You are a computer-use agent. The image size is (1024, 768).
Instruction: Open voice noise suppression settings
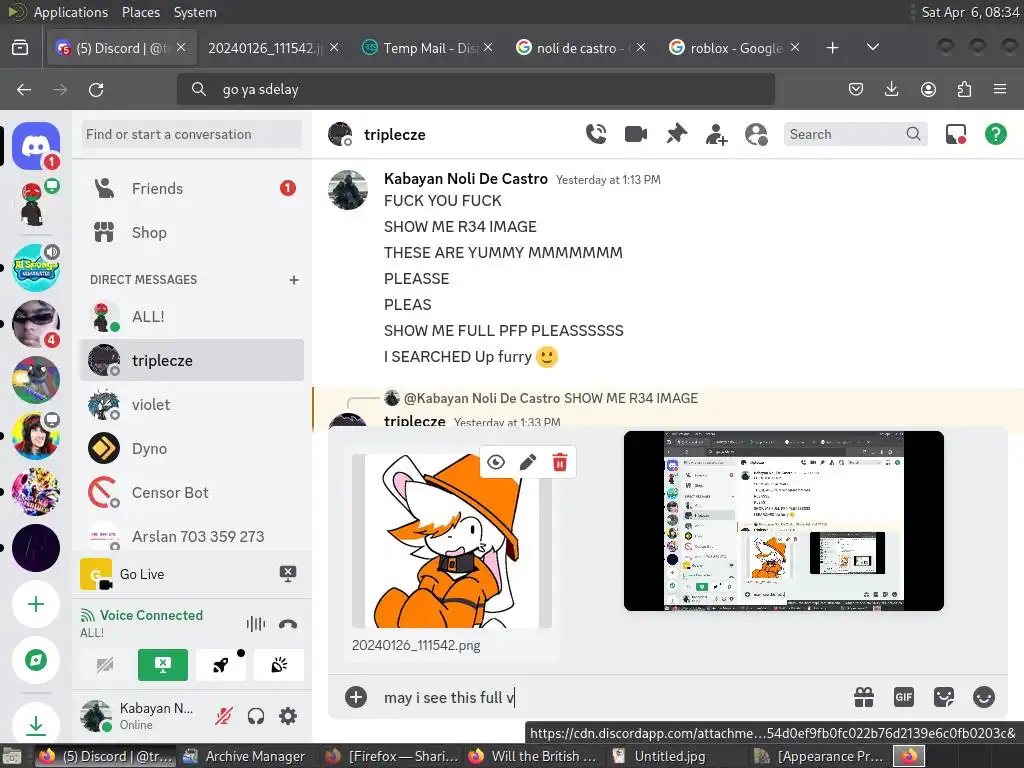255,624
